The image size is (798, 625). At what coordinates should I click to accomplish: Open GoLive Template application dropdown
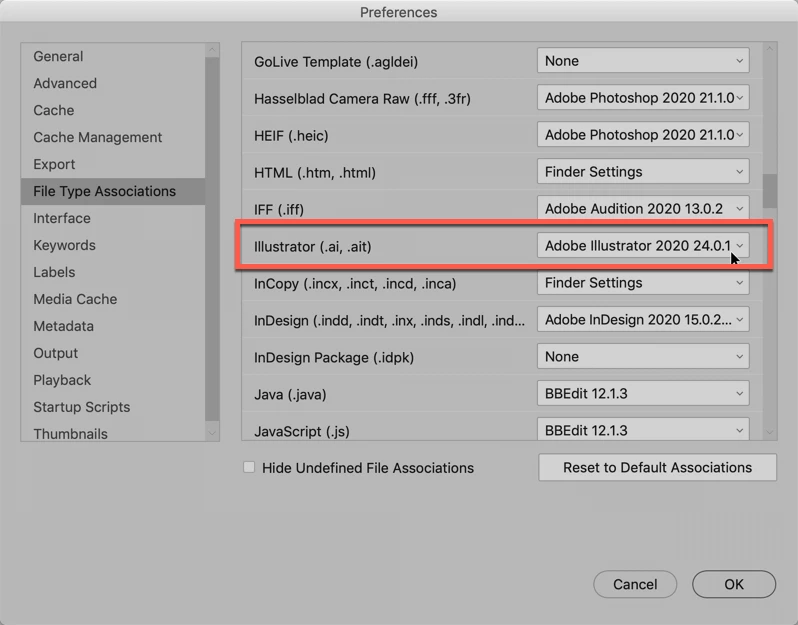click(x=643, y=61)
